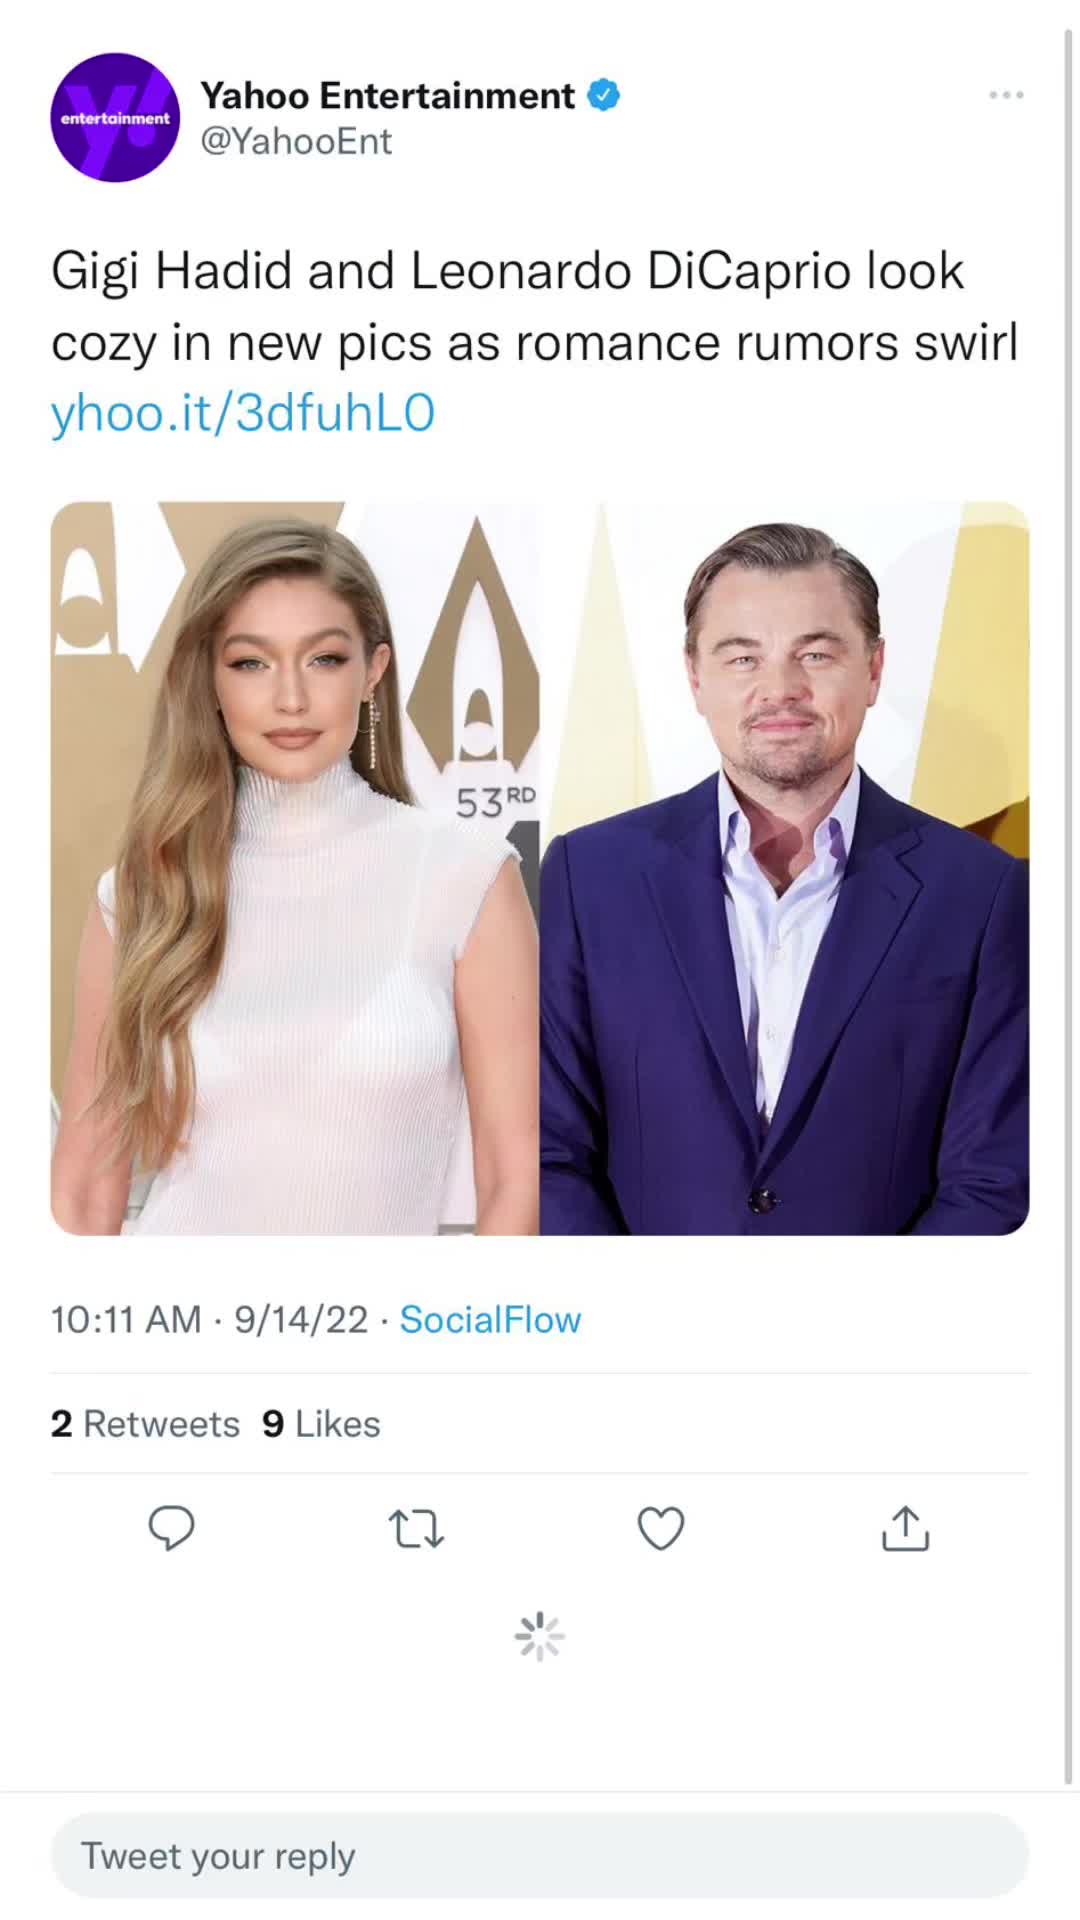This screenshot has width=1080, height=1920.
Task: Tap the @YahooEnt handle
Action: pyautogui.click(x=297, y=141)
